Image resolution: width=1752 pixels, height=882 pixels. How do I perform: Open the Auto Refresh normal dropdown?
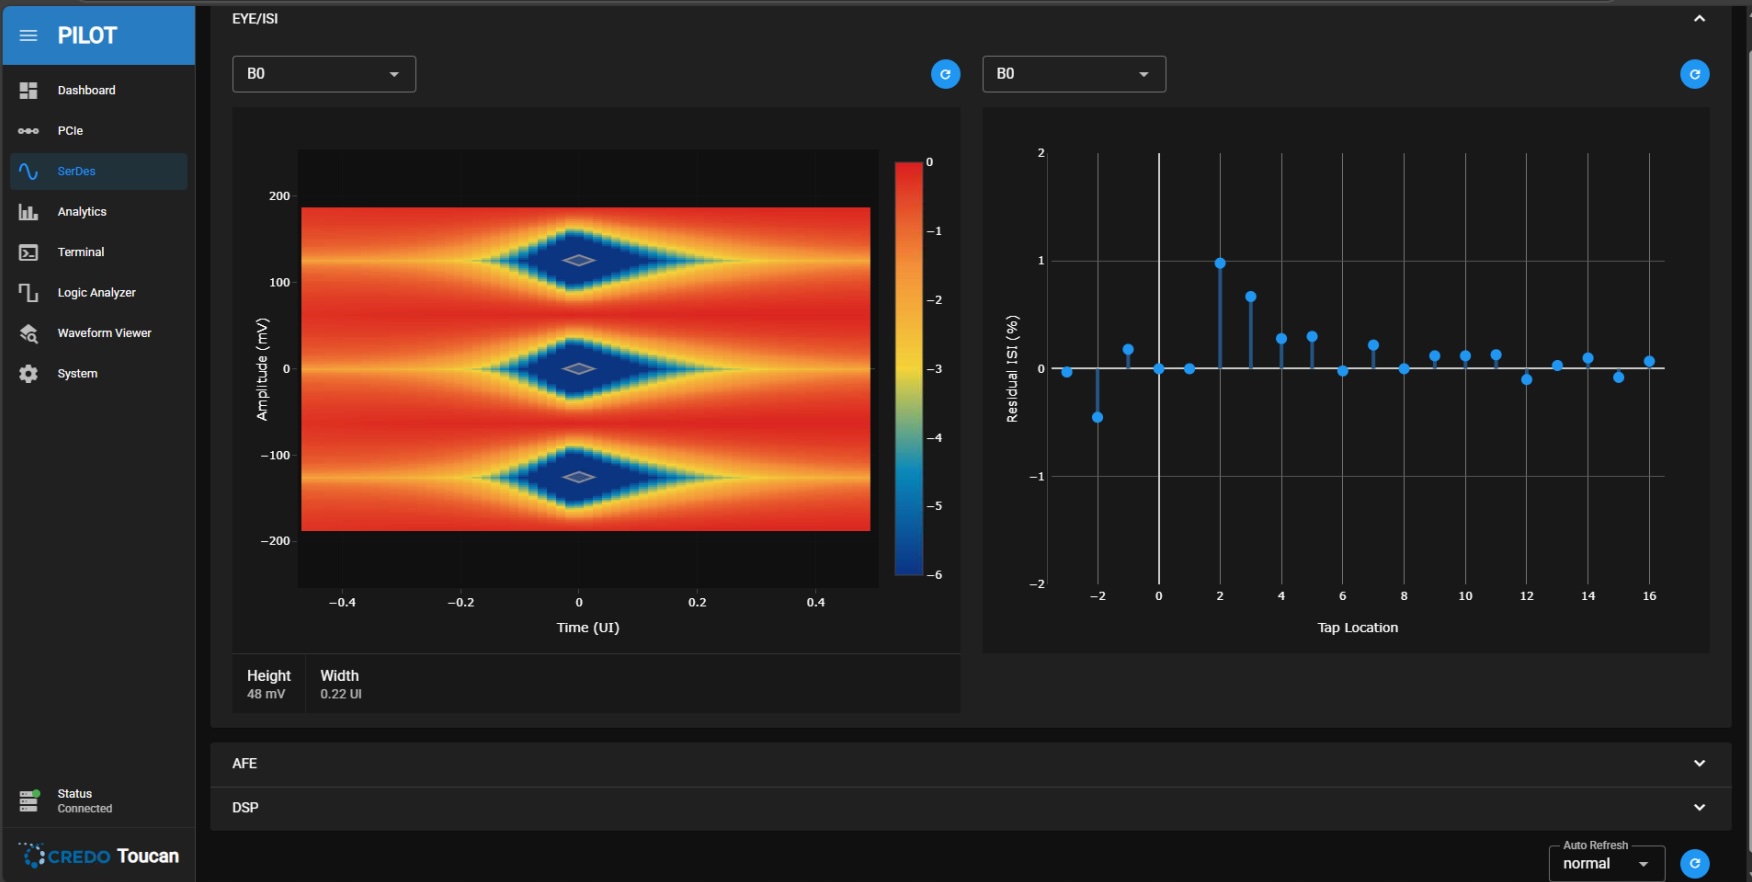(1606, 863)
